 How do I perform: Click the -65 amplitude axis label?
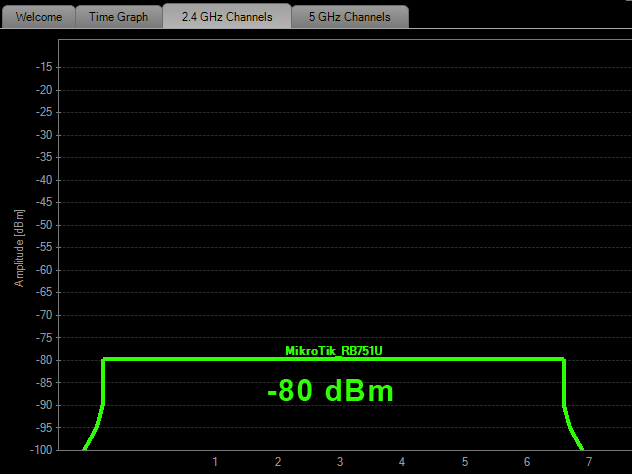pos(44,292)
